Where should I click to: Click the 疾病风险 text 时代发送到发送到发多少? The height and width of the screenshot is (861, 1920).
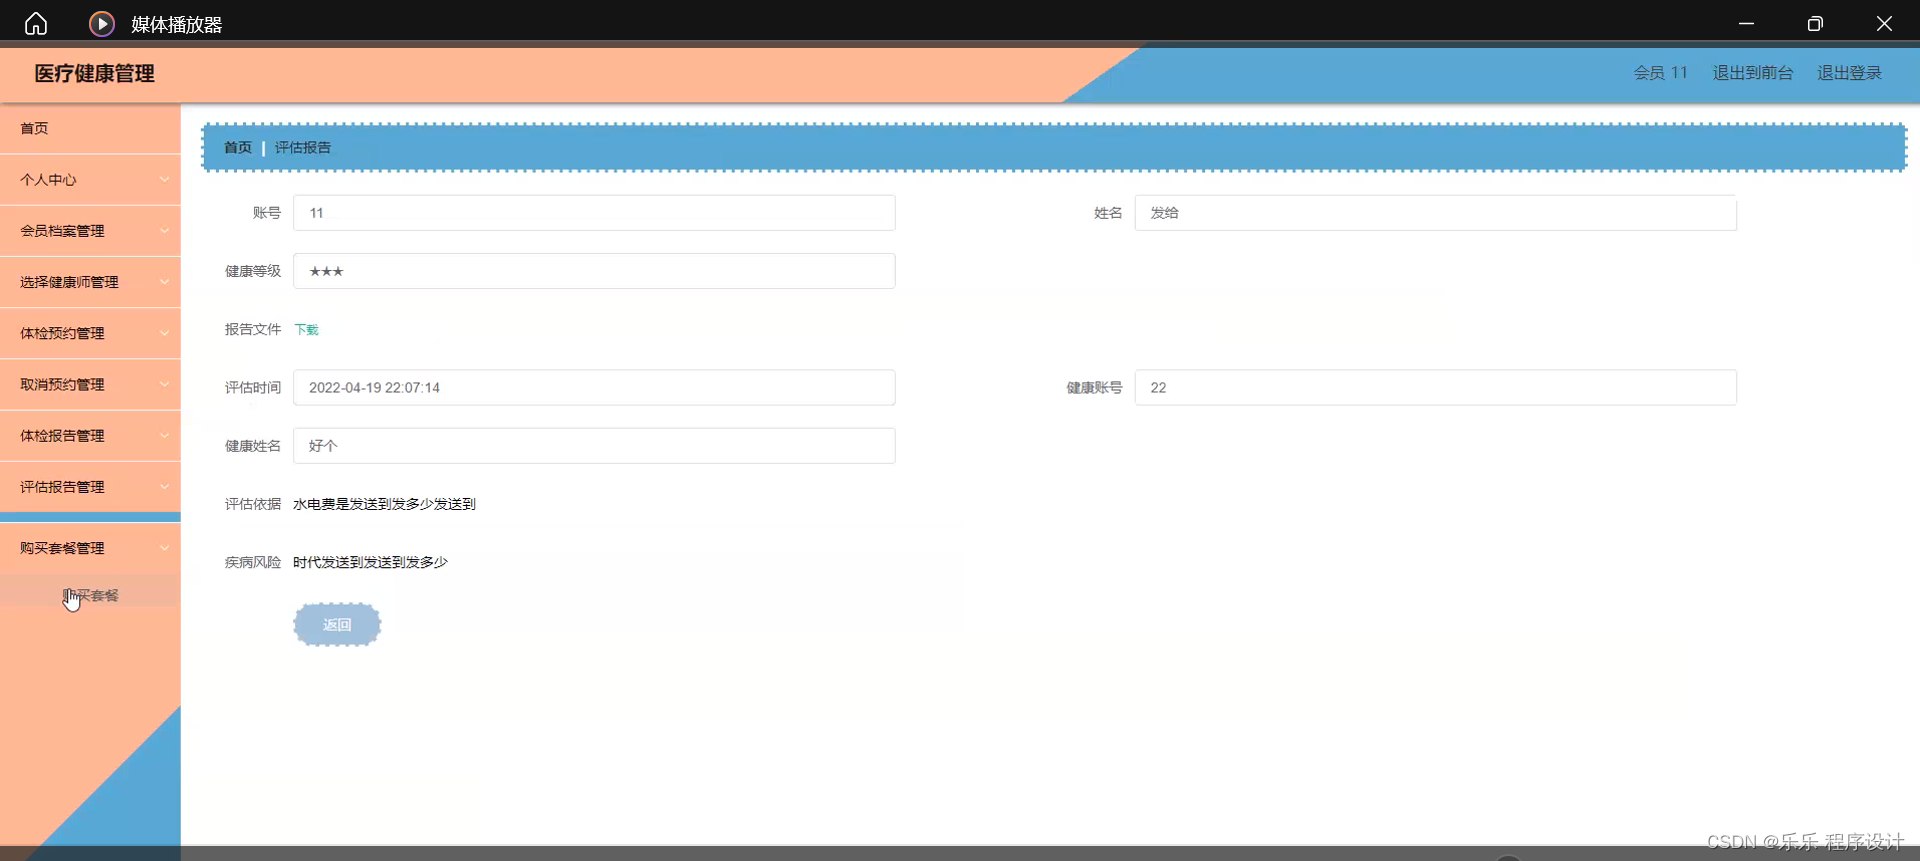pos(370,563)
